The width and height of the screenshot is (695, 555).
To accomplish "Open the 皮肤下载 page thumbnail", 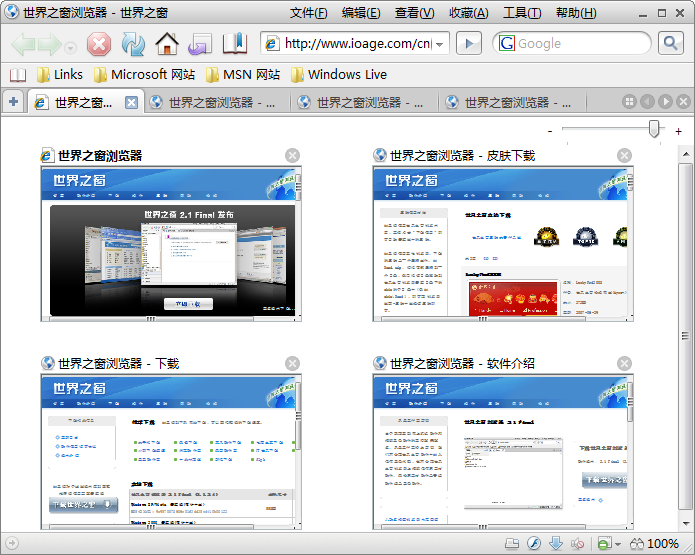I will [503, 244].
